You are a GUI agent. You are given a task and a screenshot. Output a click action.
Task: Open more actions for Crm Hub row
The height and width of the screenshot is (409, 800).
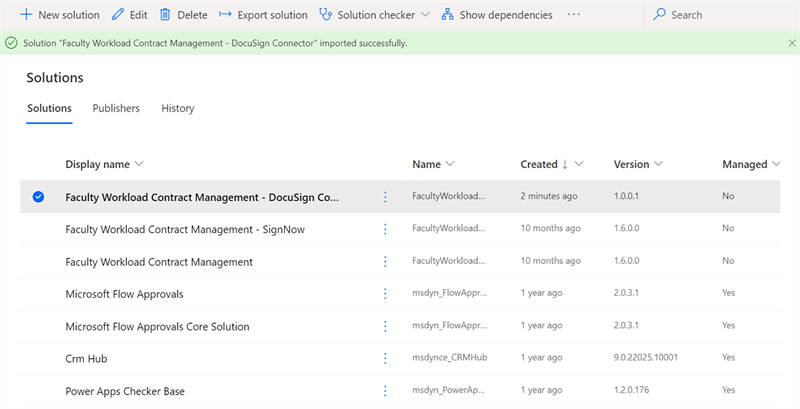[x=385, y=358]
